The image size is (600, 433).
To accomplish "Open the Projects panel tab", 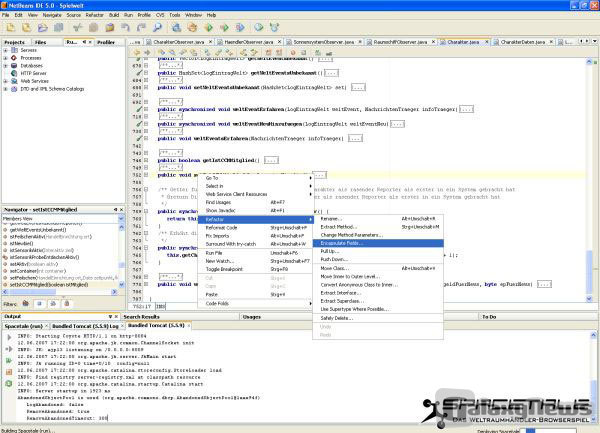I will pyautogui.click(x=15, y=43).
